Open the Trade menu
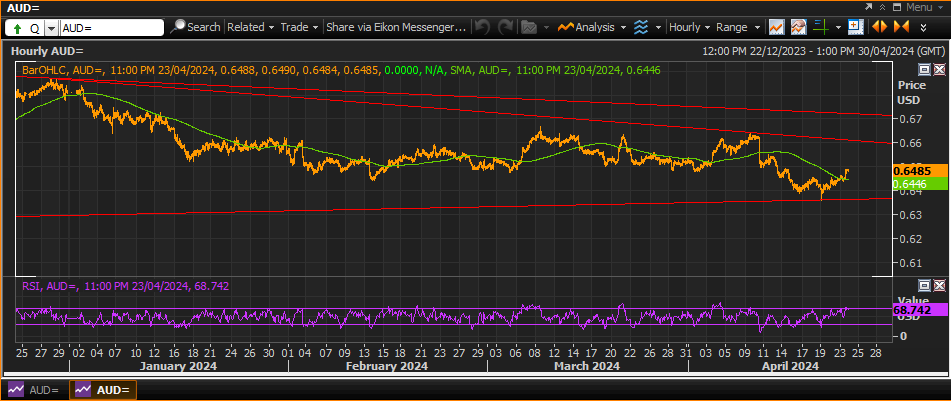This screenshot has width=951, height=401. [298, 27]
